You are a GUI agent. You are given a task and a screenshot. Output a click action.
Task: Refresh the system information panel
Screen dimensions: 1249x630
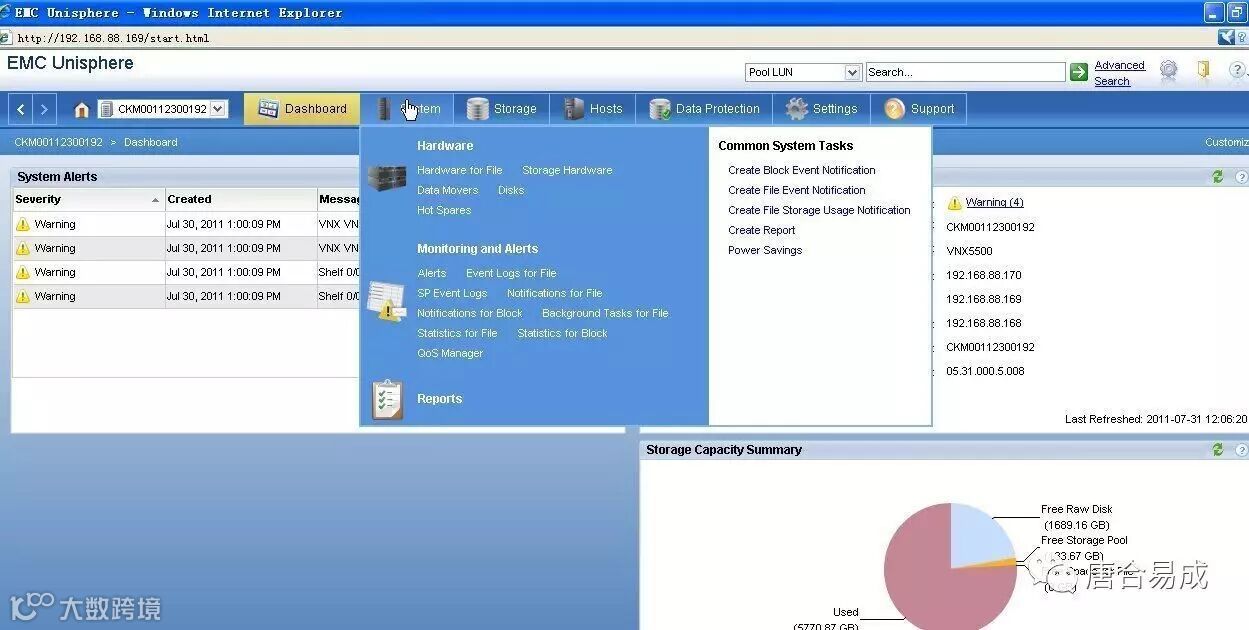point(1217,177)
